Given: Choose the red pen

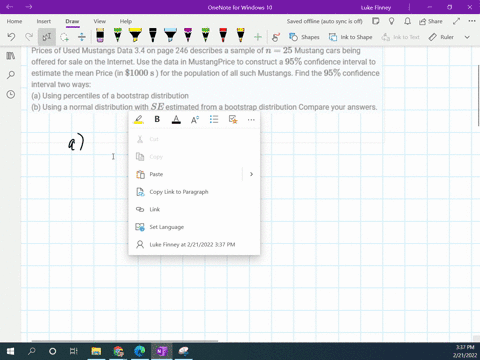Looking at the screenshot, I should tap(223, 35).
